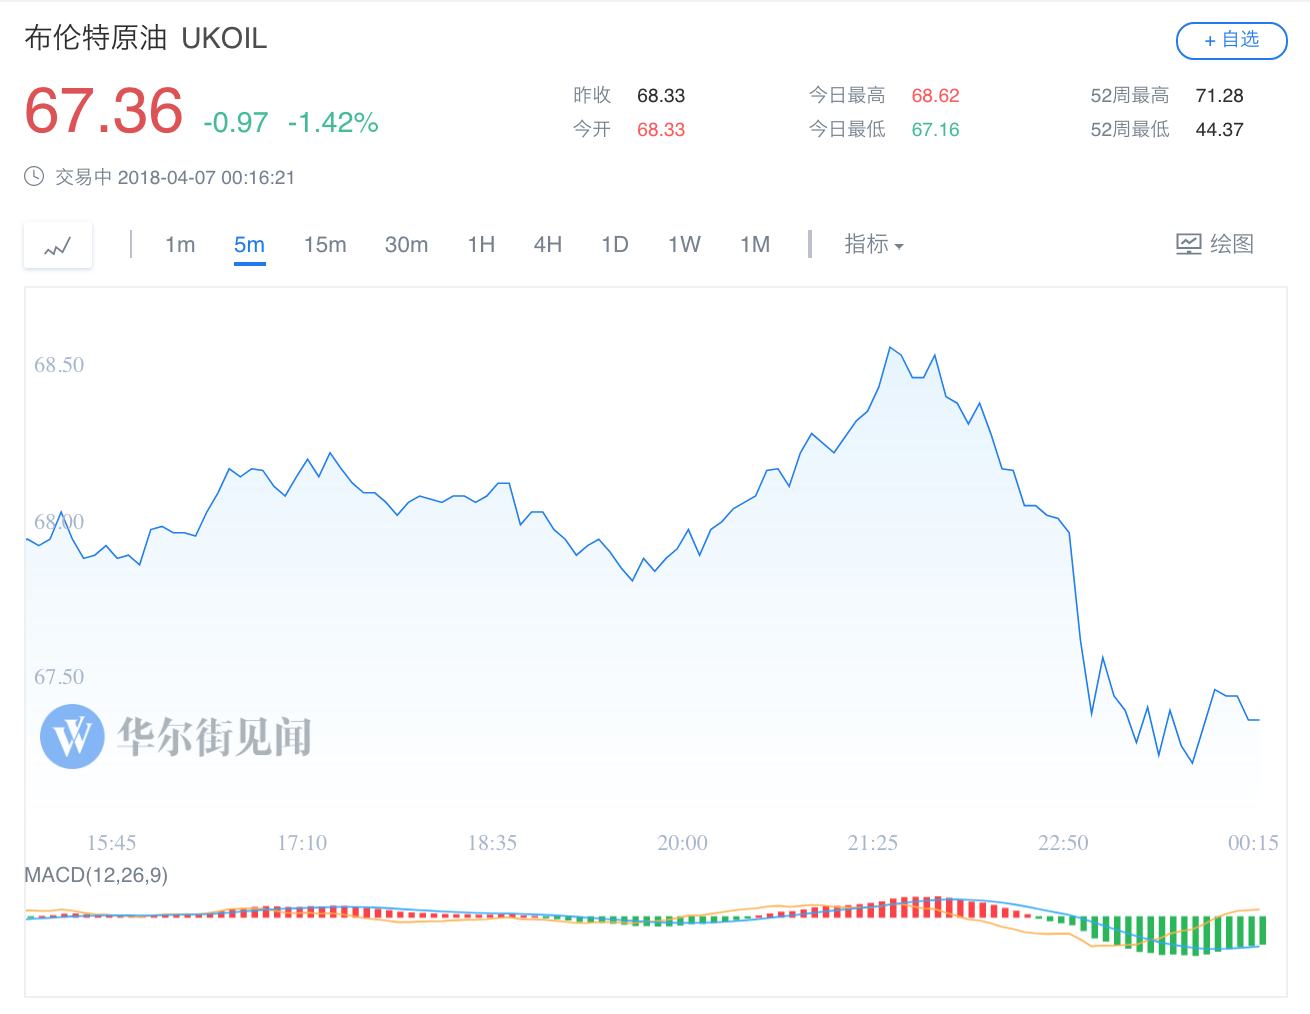Click the MACD(12,26,9) indicator label
Image resolution: width=1310 pixels, height=1014 pixels.
coord(96,875)
